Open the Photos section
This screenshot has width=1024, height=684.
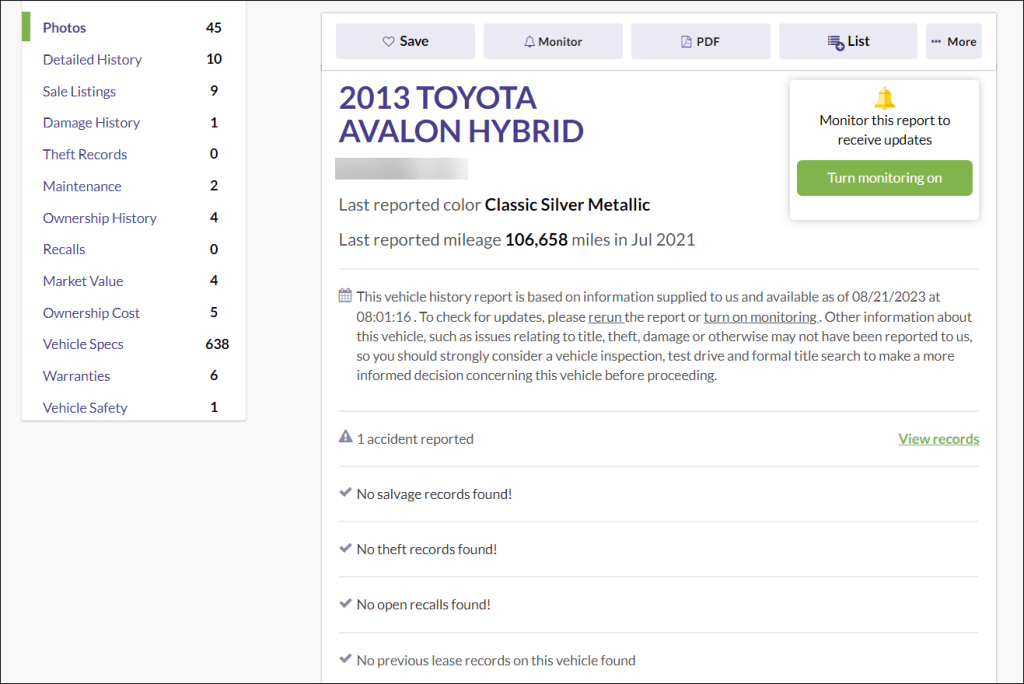coord(65,27)
